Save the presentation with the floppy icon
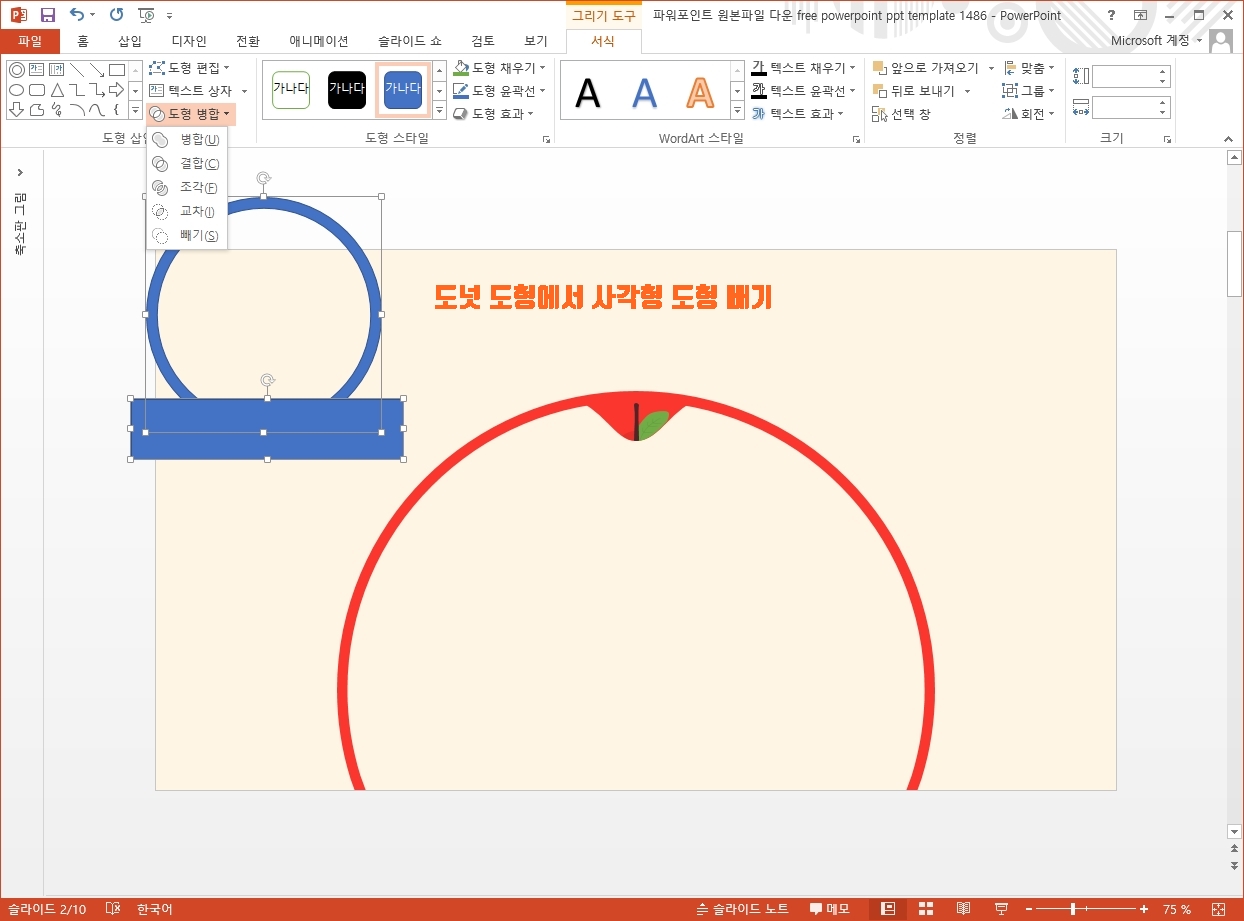Screen dimensions: 1244x921 point(47,15)
